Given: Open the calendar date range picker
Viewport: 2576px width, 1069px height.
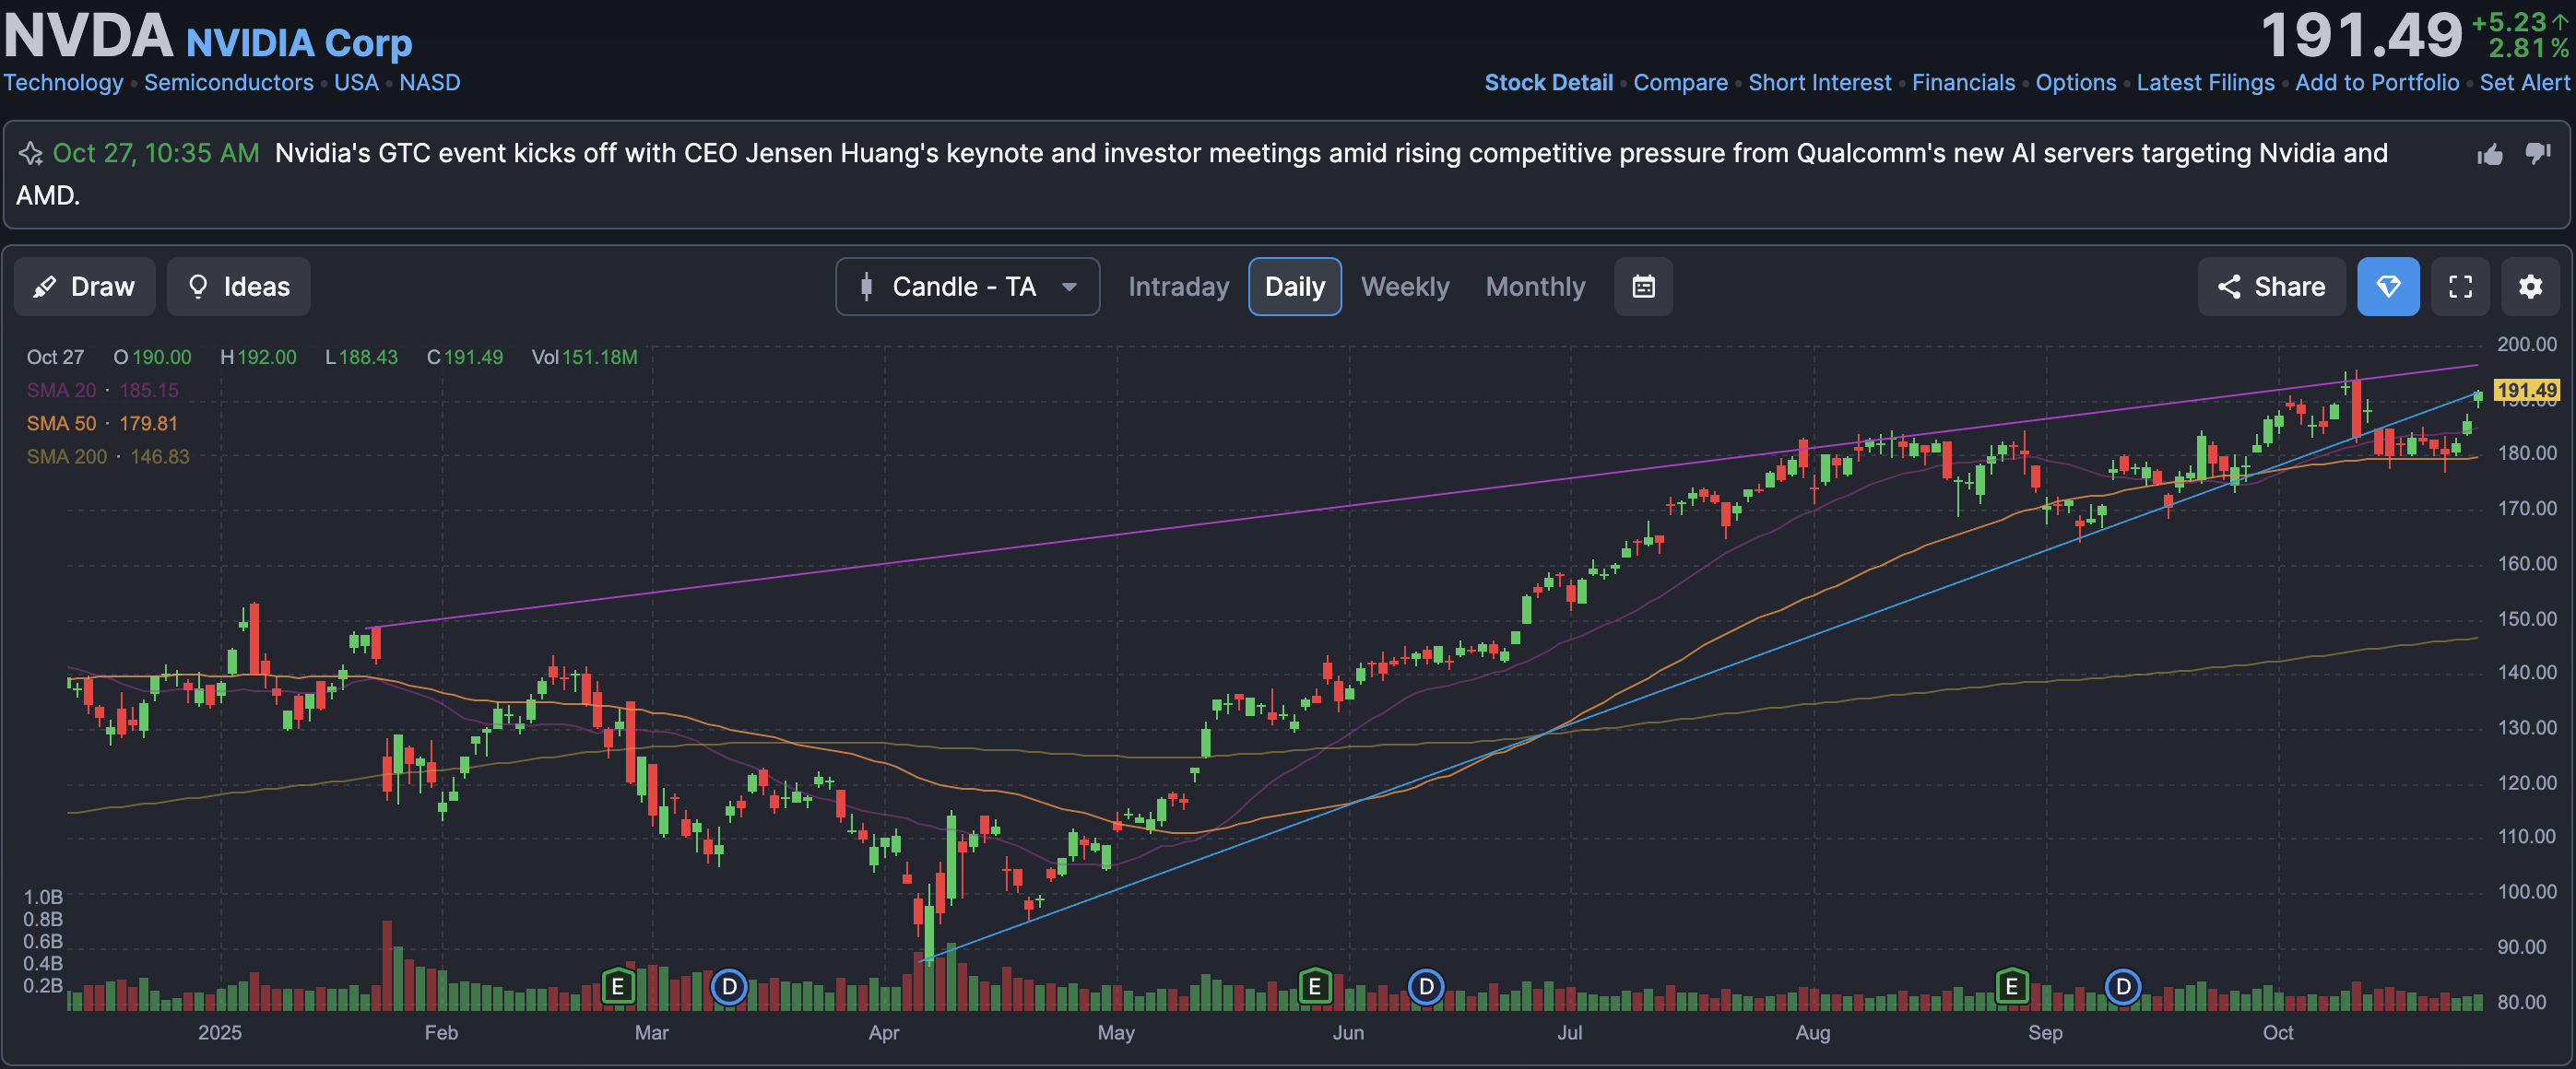Looking at the screenshot, I should (1643, 287).
